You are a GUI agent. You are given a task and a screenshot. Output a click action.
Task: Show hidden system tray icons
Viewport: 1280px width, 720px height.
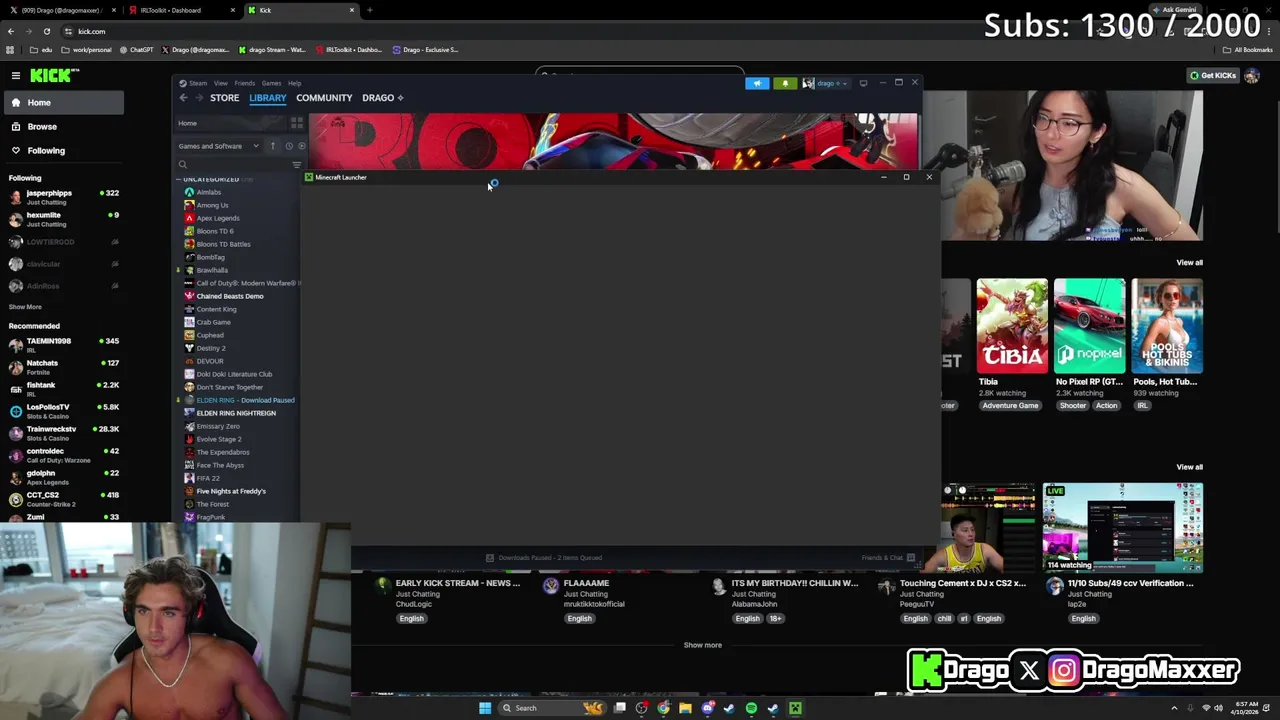point(1174,708)
